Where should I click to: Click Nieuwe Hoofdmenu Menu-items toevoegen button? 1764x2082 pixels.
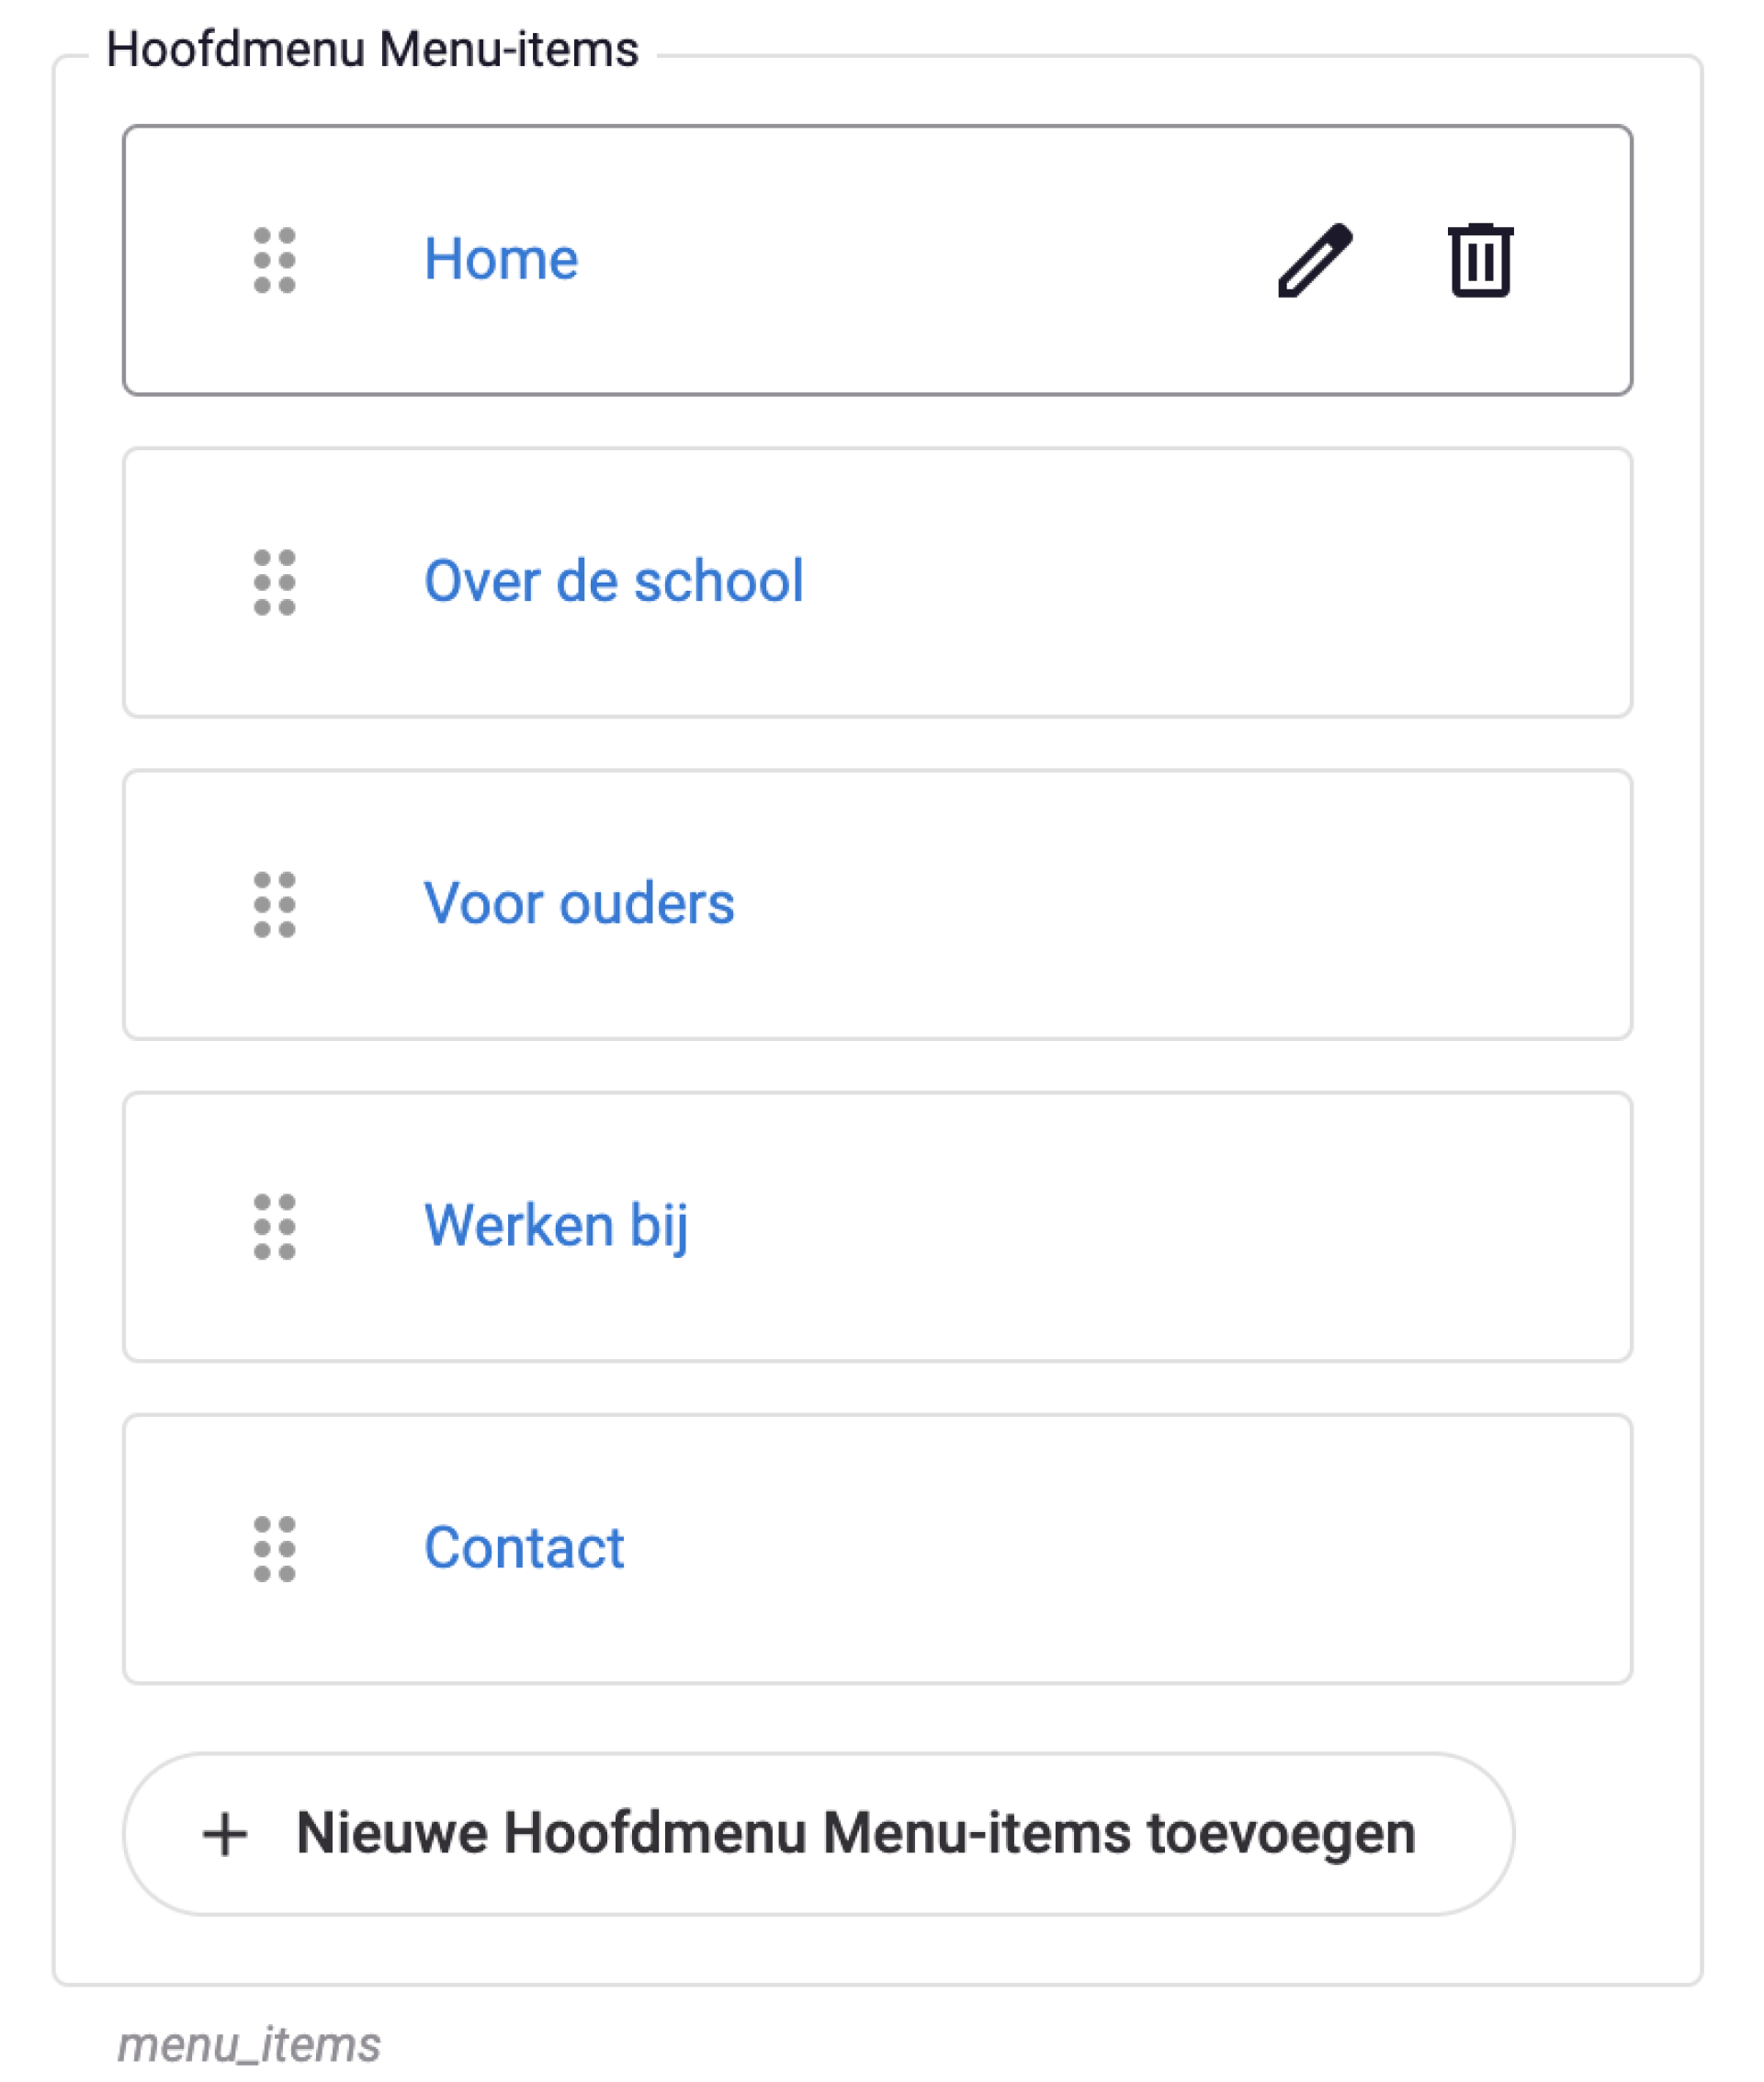pyautogui.click(x=818, y=1834)
